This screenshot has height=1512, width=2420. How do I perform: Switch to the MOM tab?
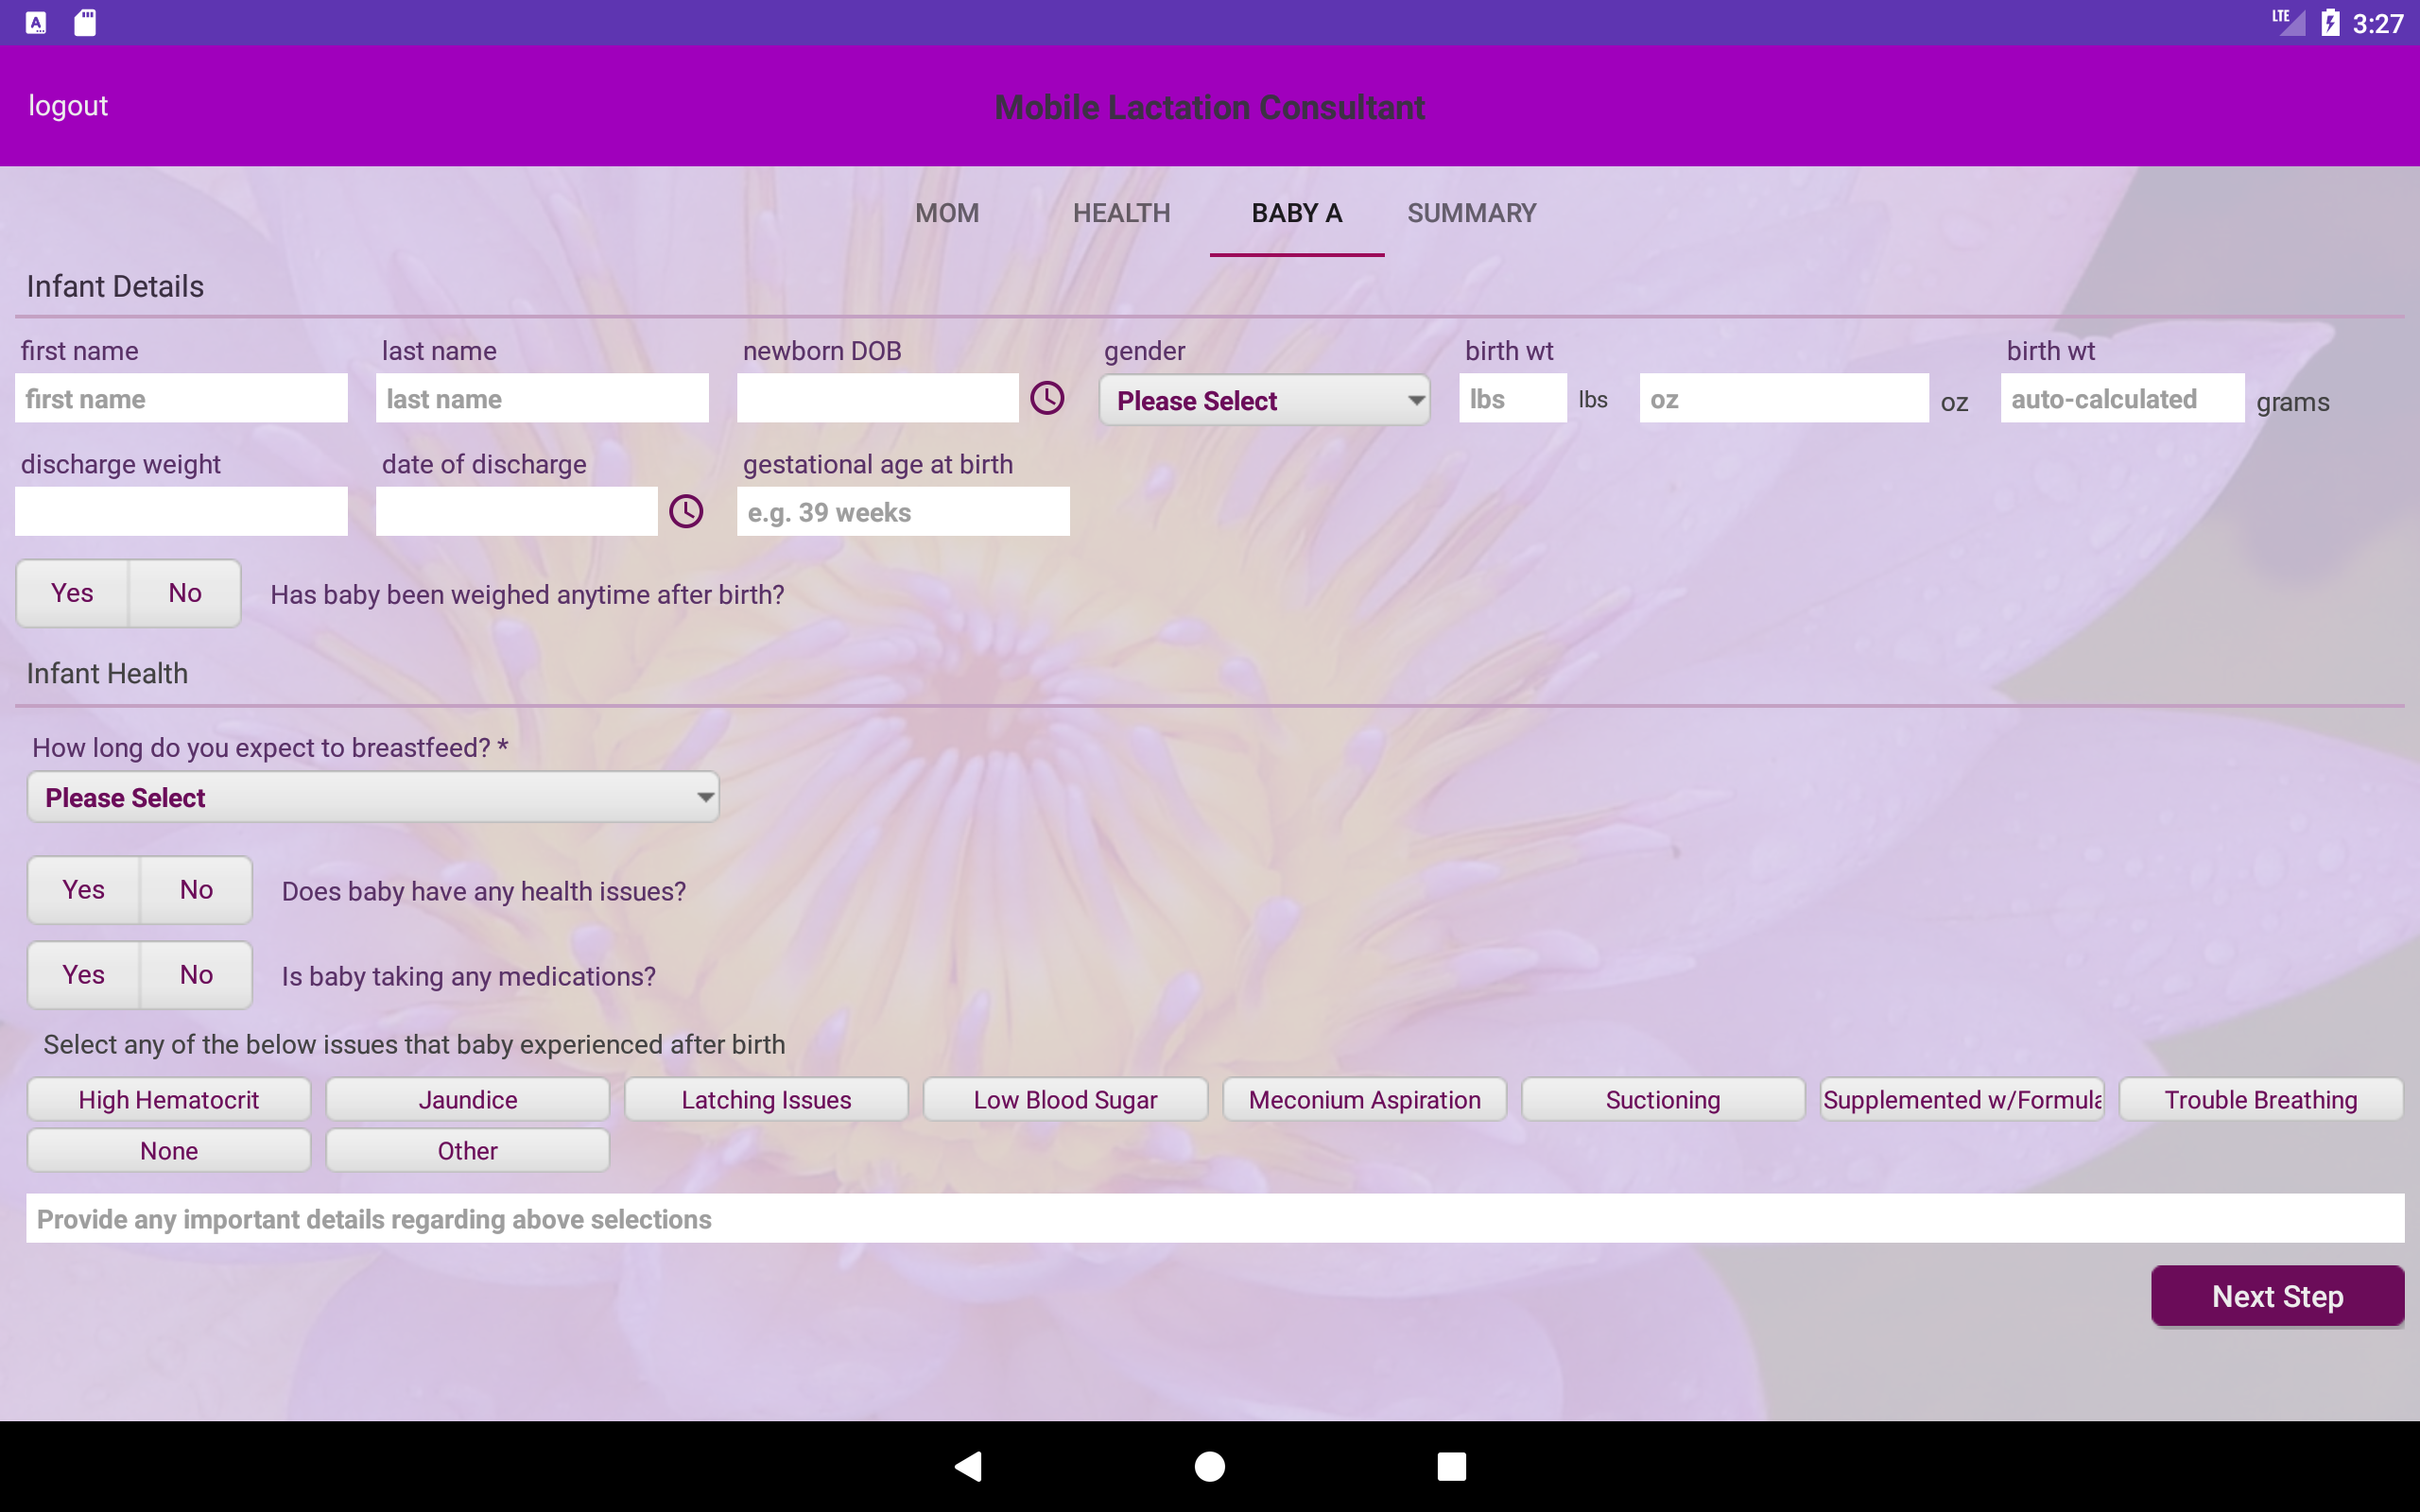coord(947,213)
